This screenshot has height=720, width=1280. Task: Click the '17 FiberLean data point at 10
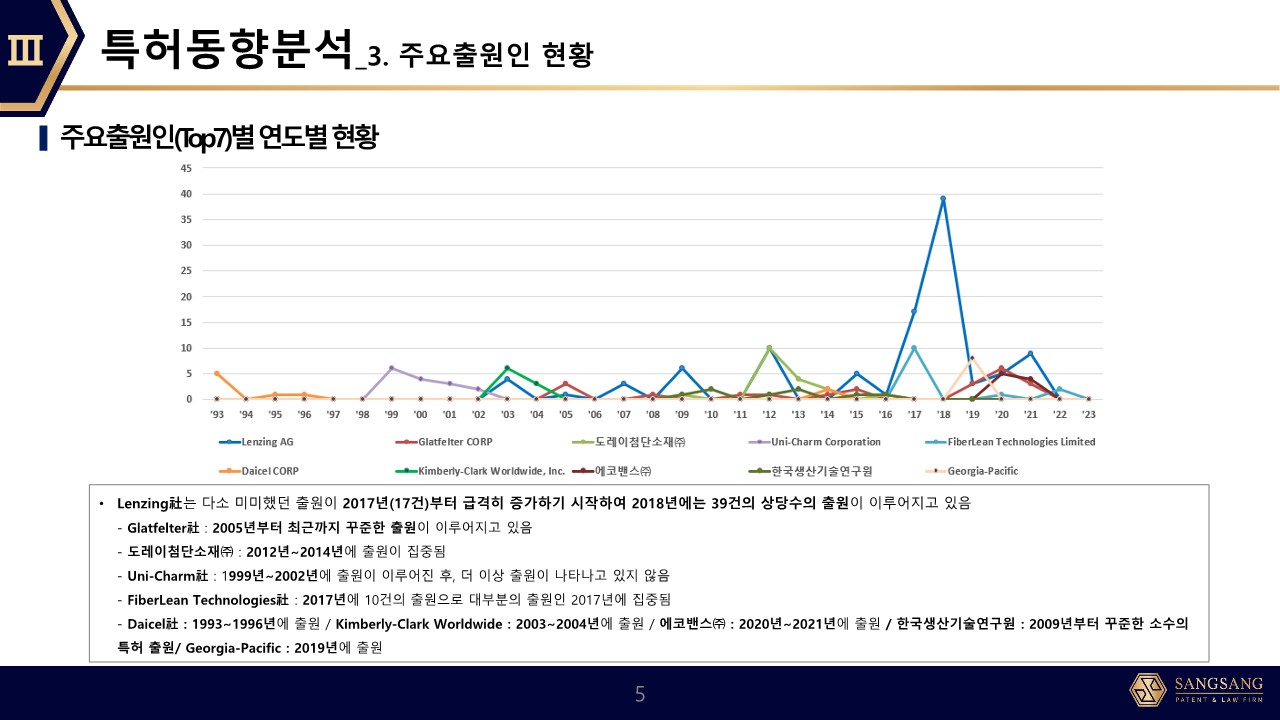[x=914, y=348]
